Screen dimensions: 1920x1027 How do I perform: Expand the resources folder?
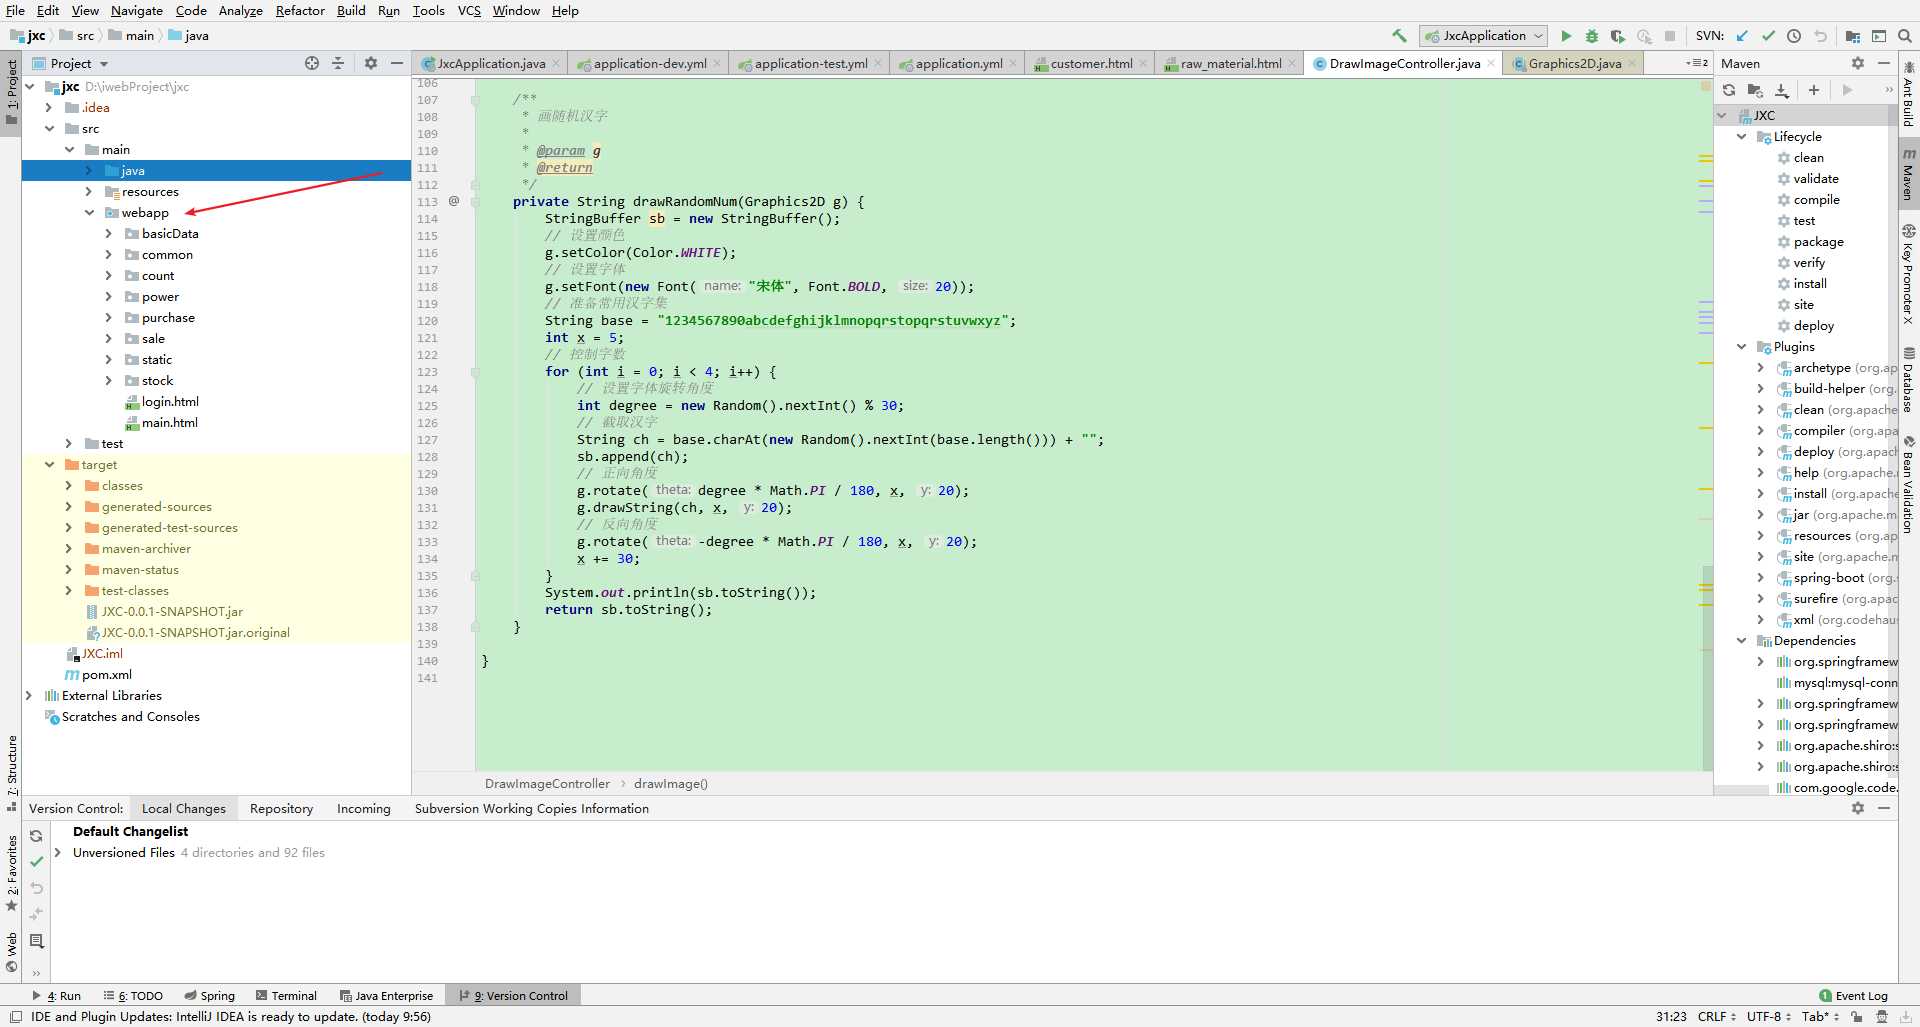(89, 192)
